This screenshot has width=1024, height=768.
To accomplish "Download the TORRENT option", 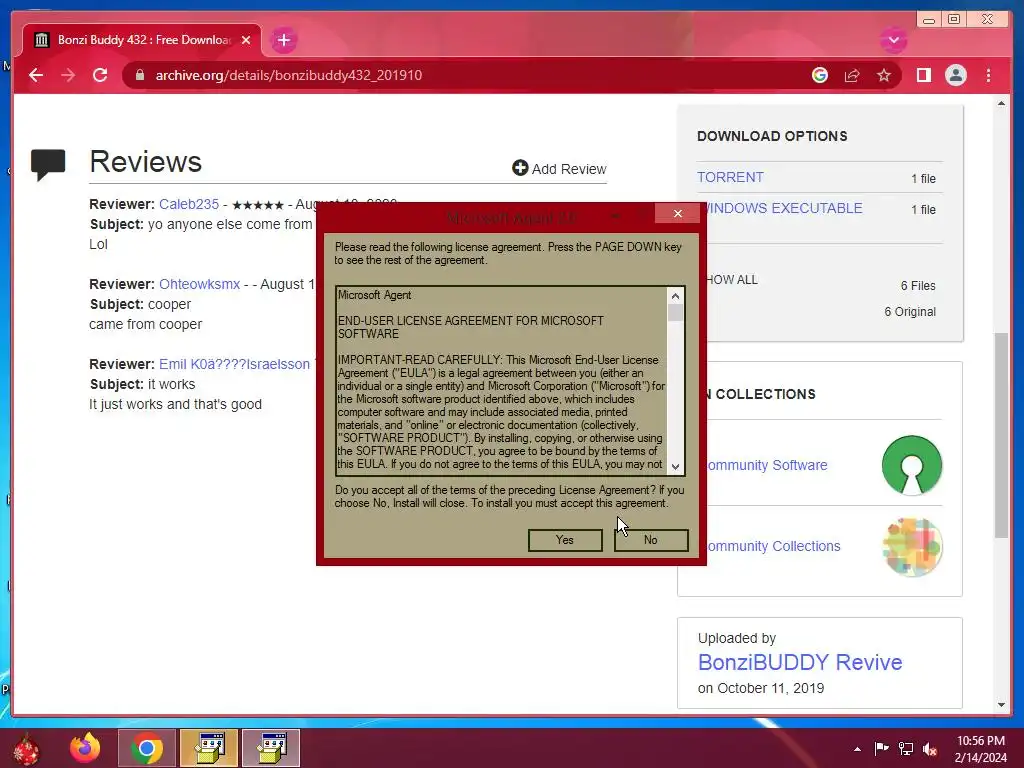I will pos(730,177).
